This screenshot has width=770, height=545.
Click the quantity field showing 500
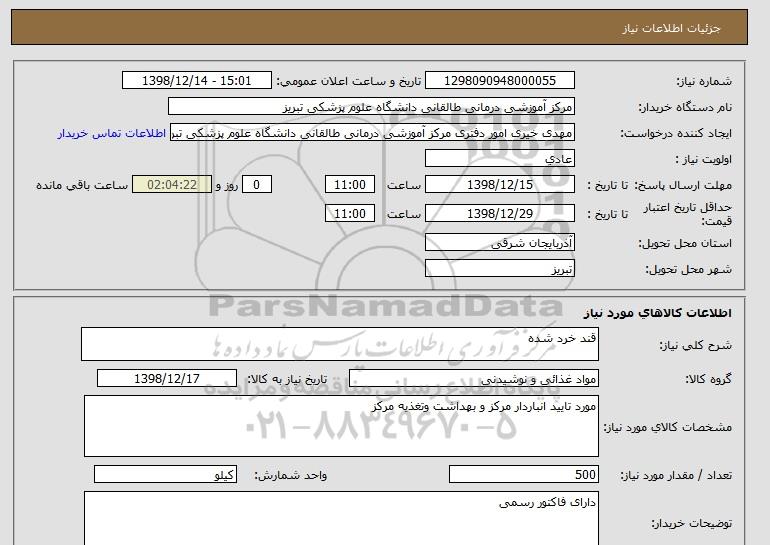point(524,474)
